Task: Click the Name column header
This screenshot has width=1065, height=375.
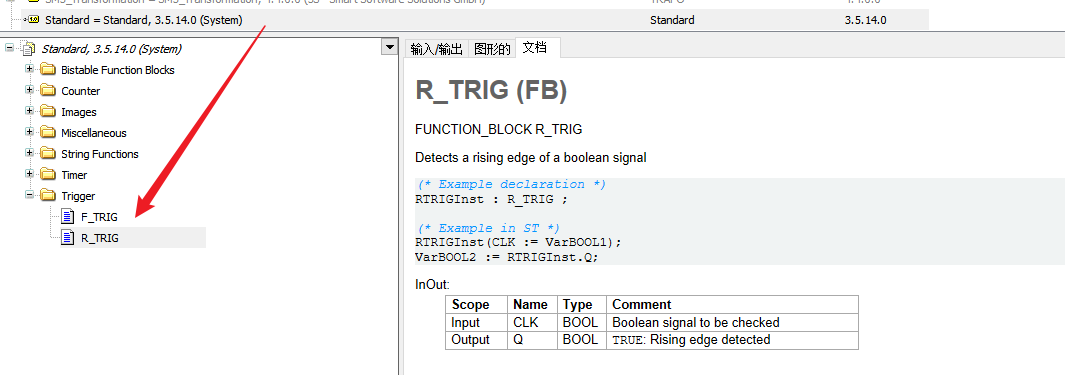Action: (x=532, y=304)
